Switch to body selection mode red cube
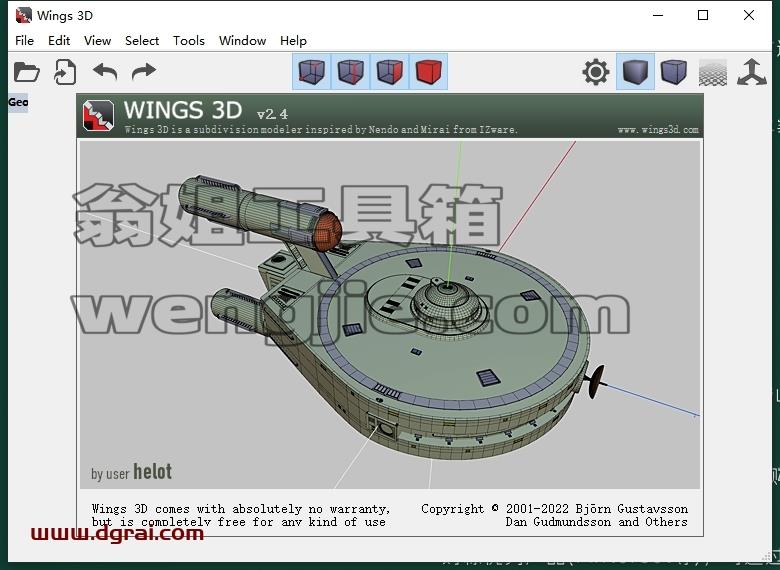Screen dimensions: 780x570 [428, 72]
